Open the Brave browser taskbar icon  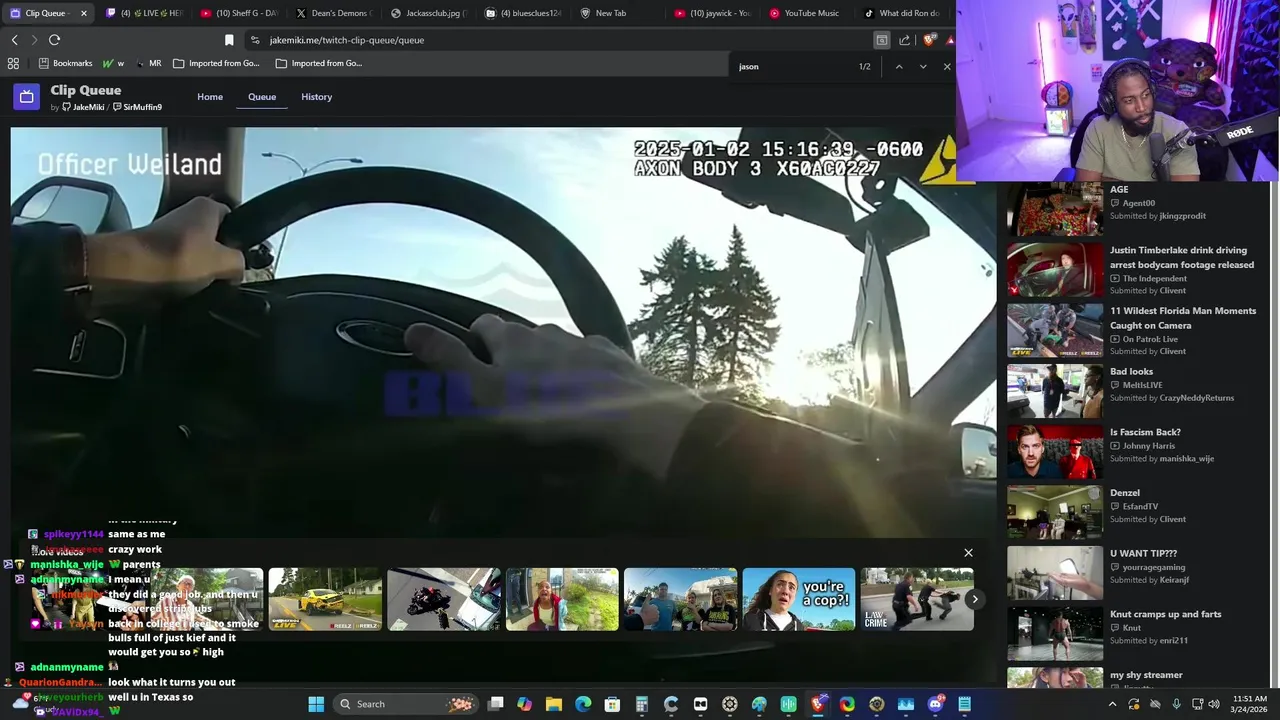(x=818, y=704)
